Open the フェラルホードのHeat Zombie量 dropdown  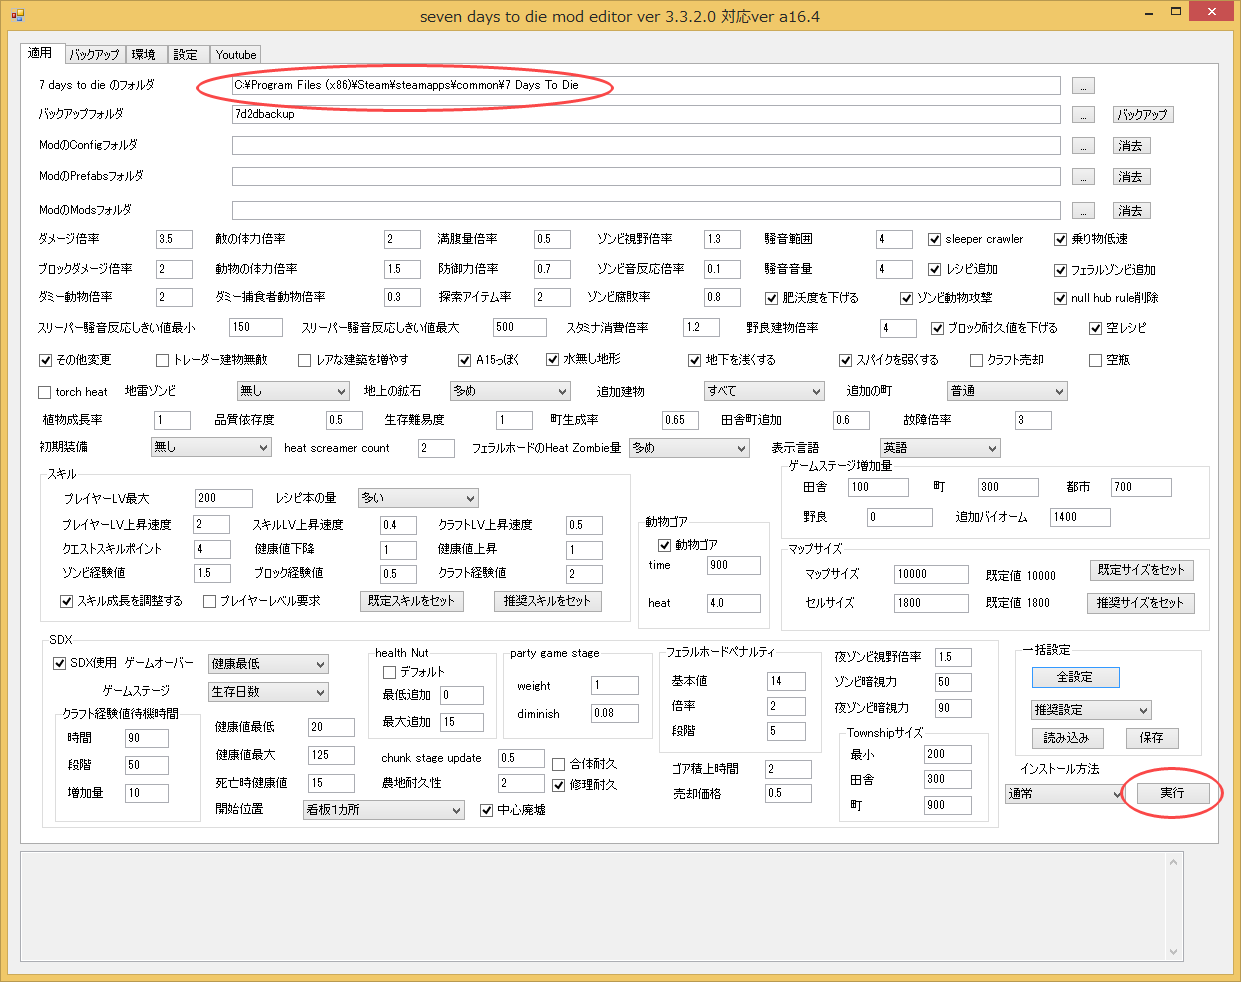[689, 448]
